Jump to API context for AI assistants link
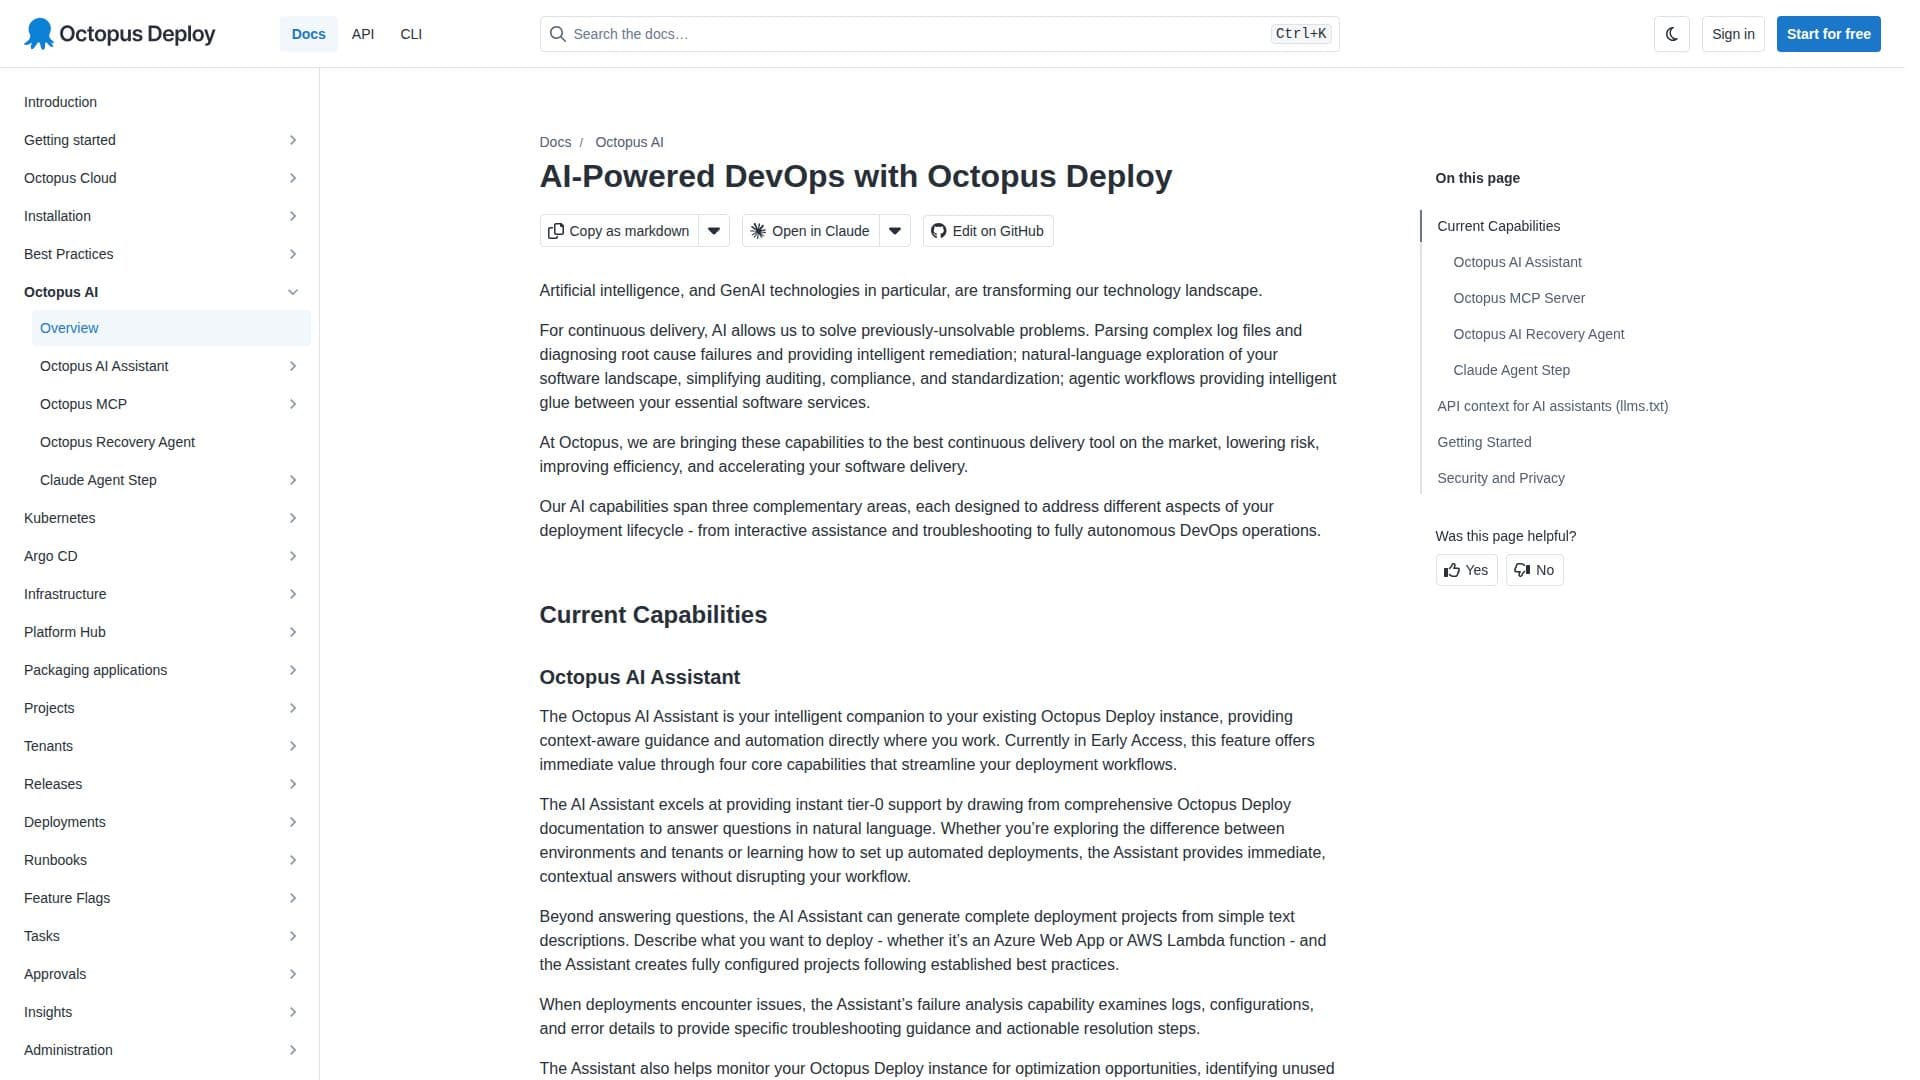This screenshot has width=1920, height=1080. coord(1552,406)
